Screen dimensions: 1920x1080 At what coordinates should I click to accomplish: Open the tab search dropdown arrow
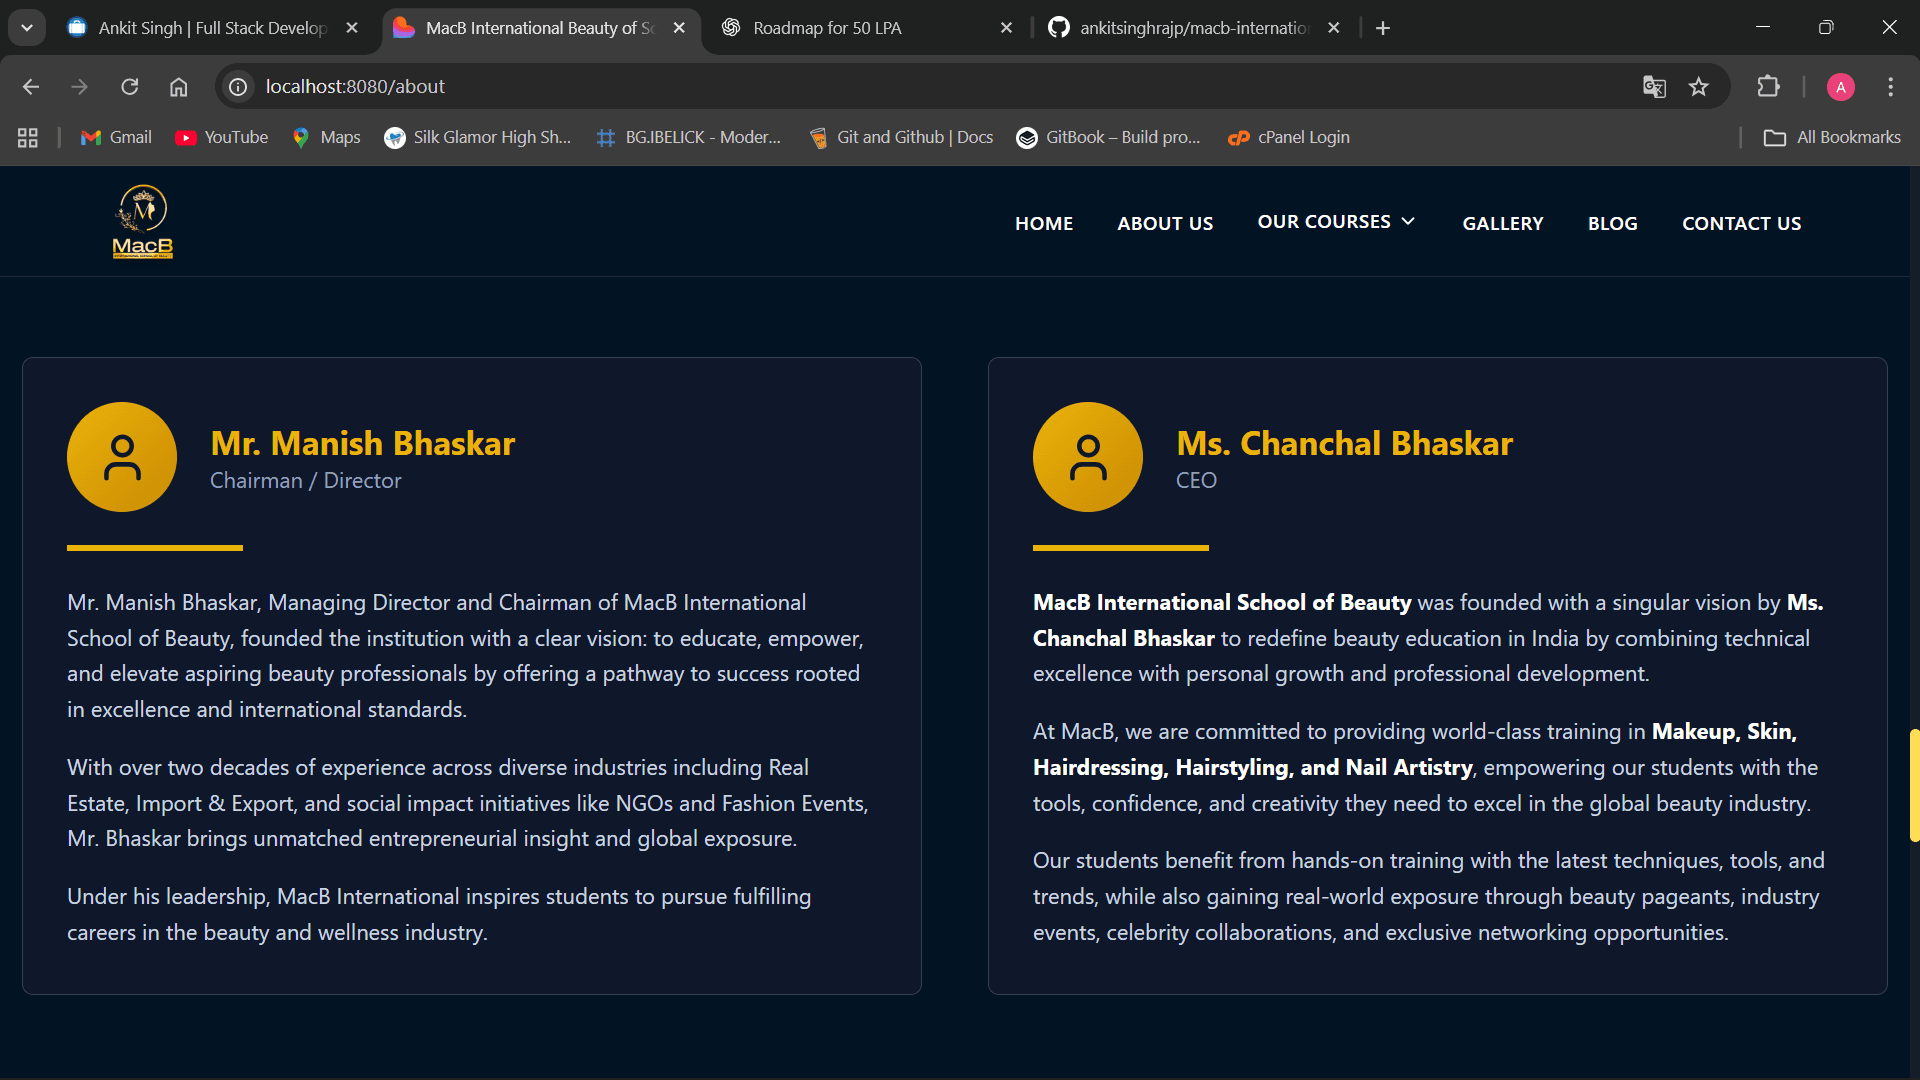[27, 28]
